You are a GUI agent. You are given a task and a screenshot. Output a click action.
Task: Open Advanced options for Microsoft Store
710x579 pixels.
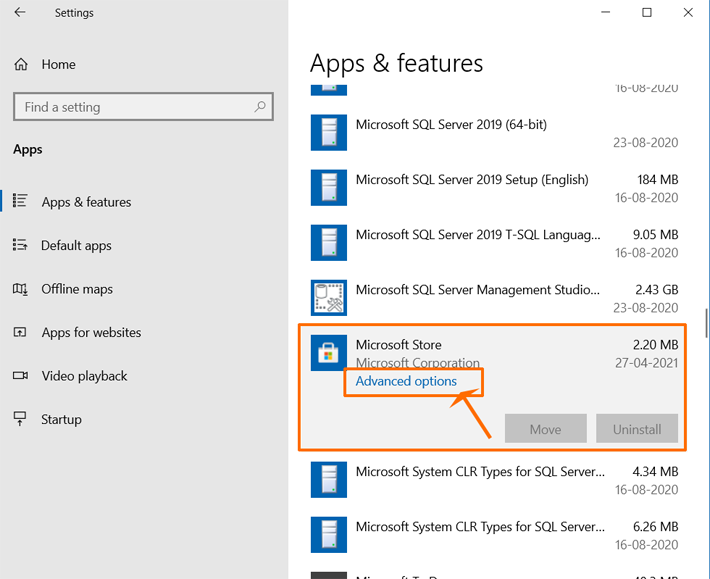[x=406, y=381]
